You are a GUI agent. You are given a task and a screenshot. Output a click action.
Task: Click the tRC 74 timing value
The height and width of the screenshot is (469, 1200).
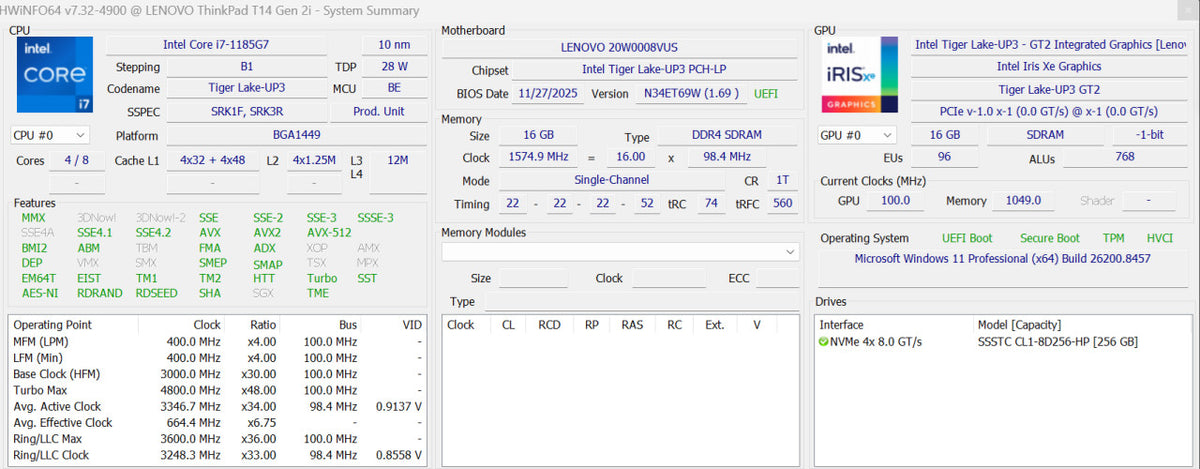pos(712,204)
